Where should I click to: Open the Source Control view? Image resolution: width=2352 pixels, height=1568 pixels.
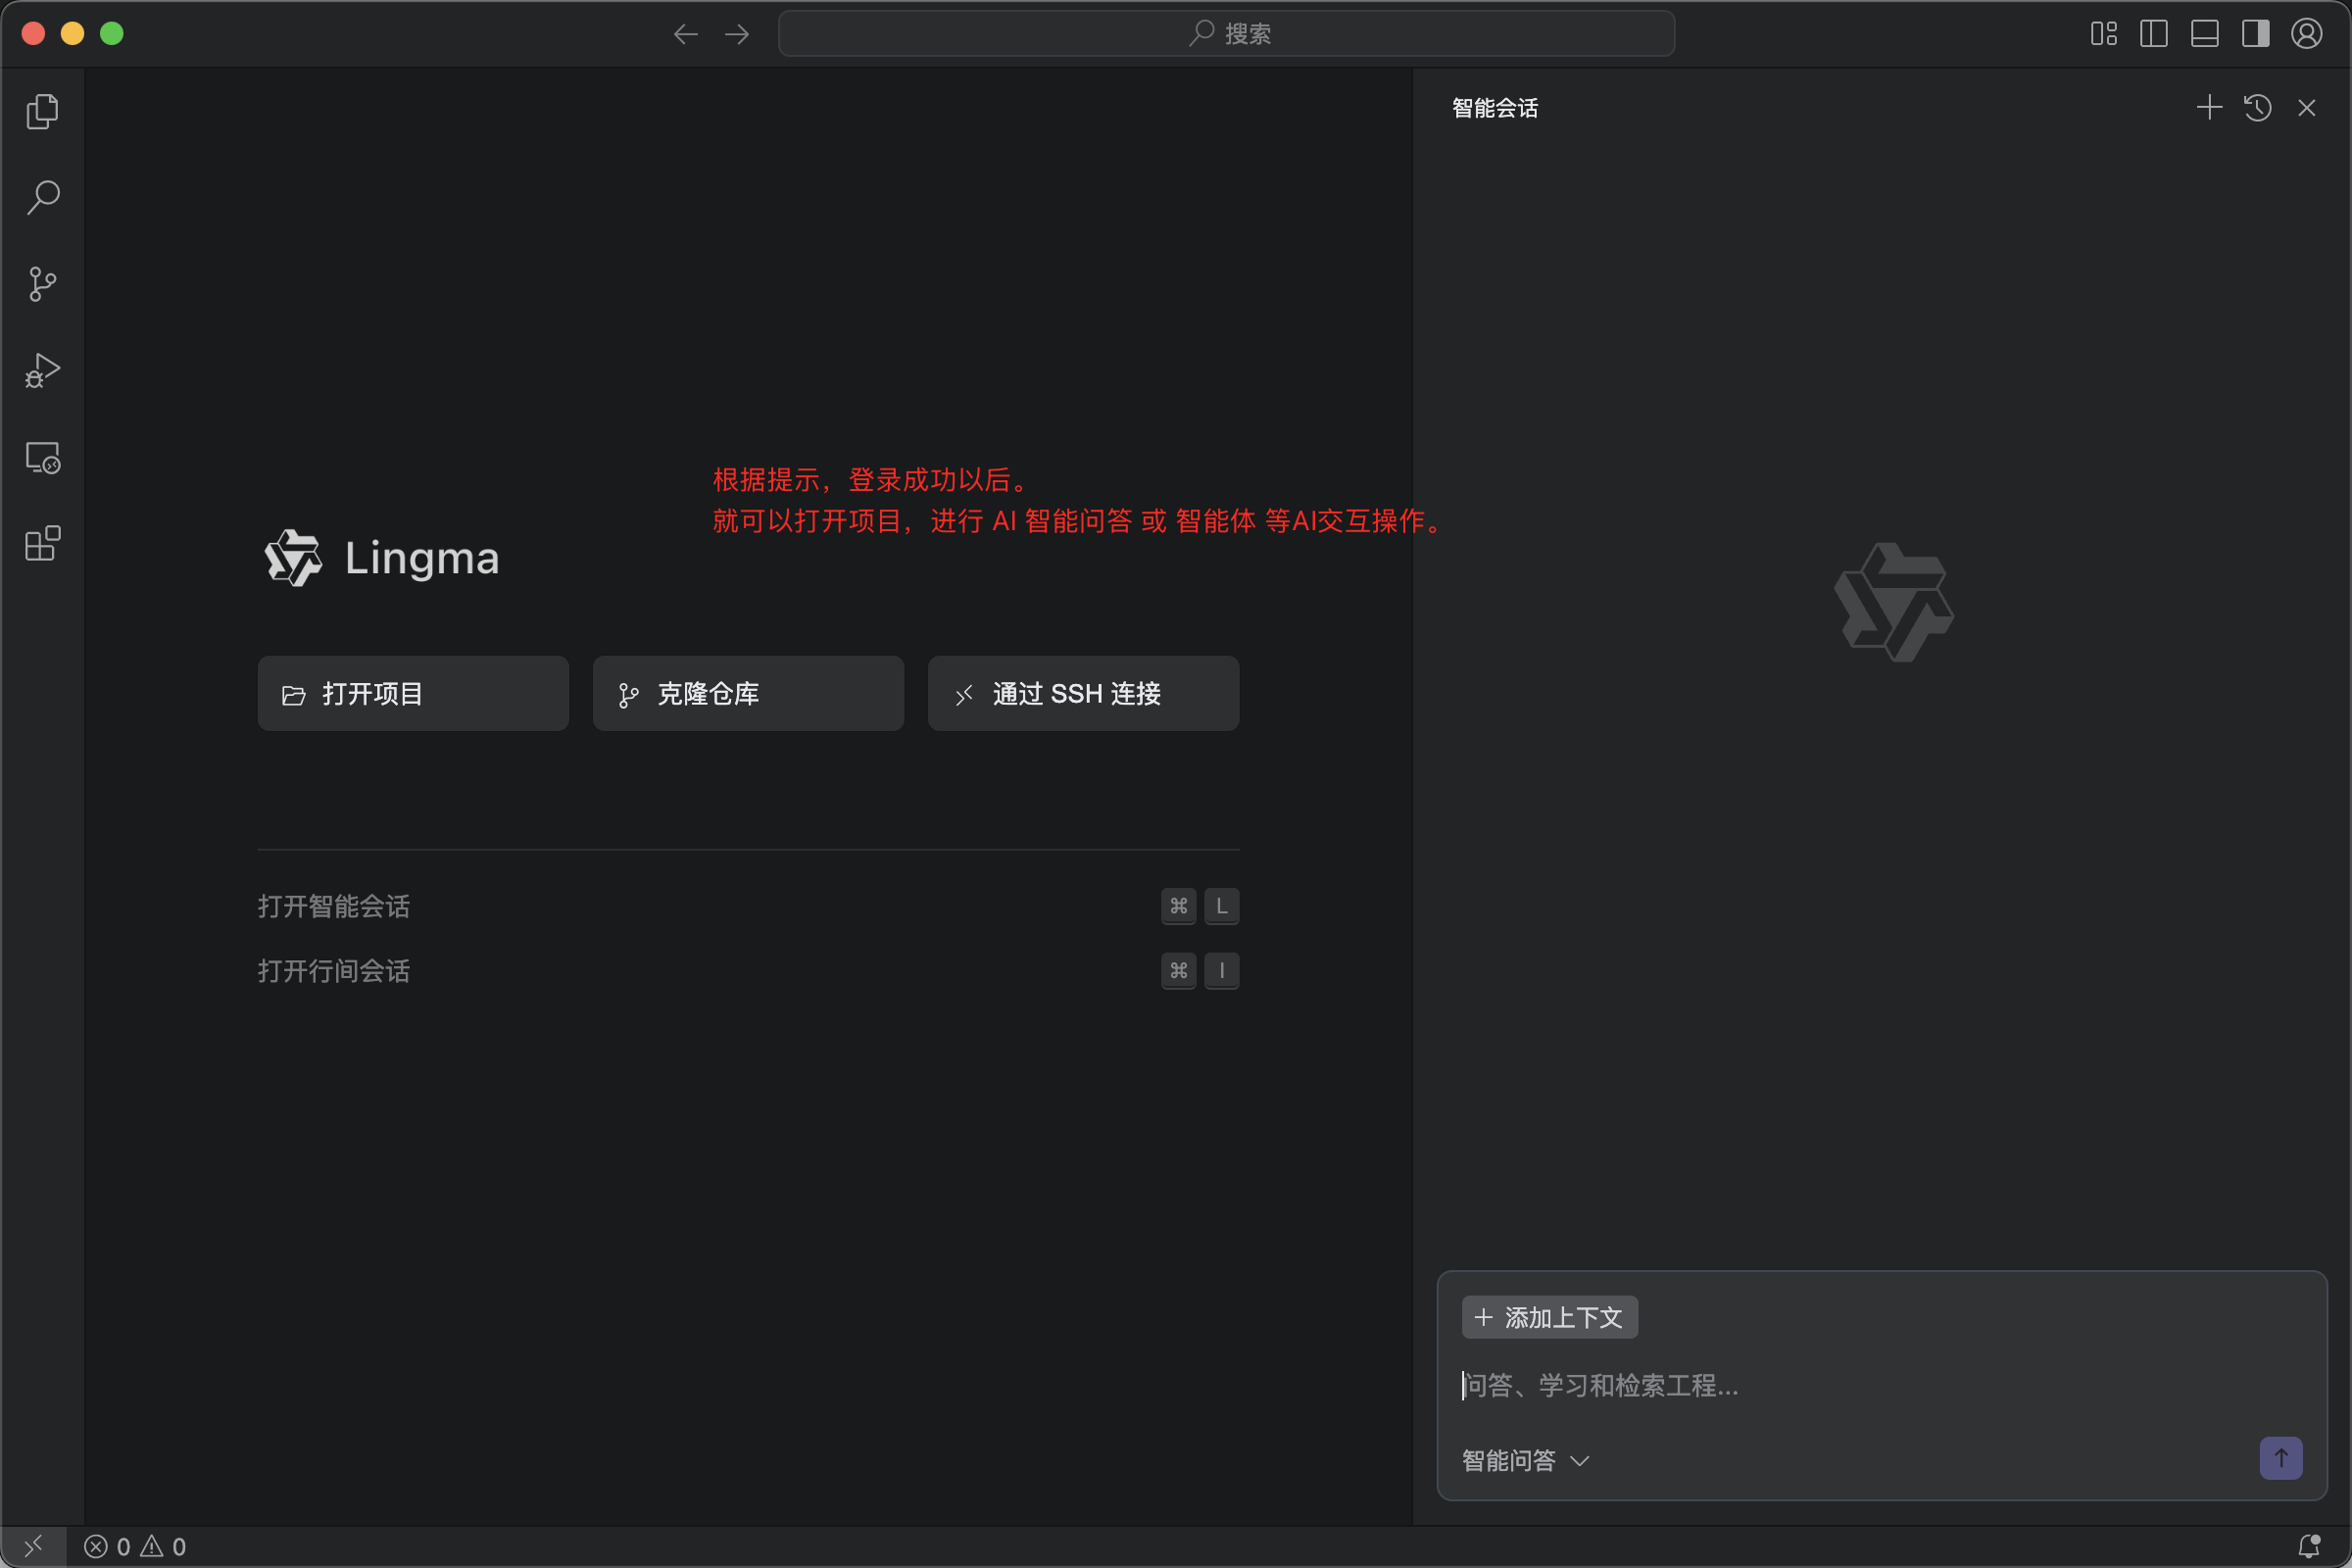[x=42, y=284]
